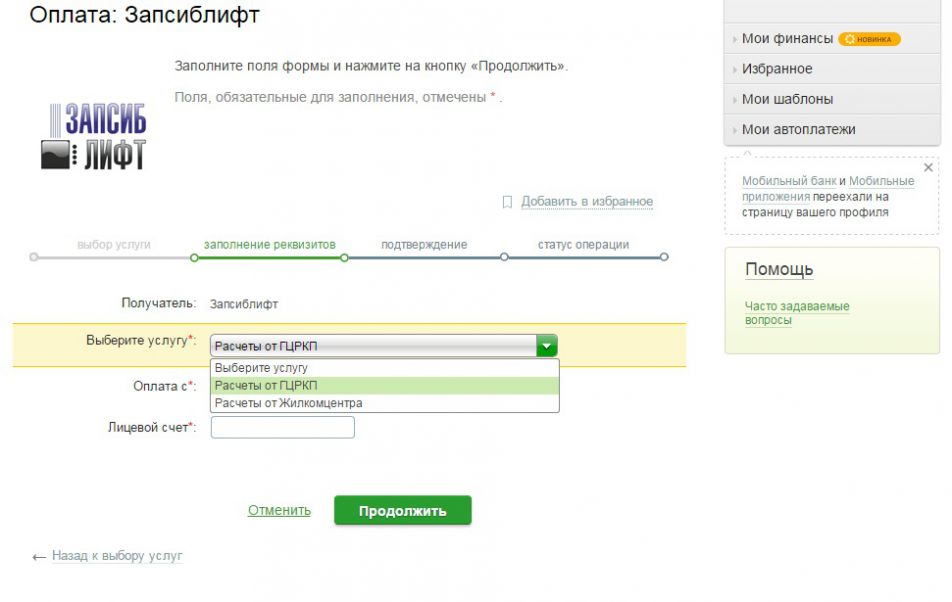Click the статус операции step label

[x=583, y=245]
